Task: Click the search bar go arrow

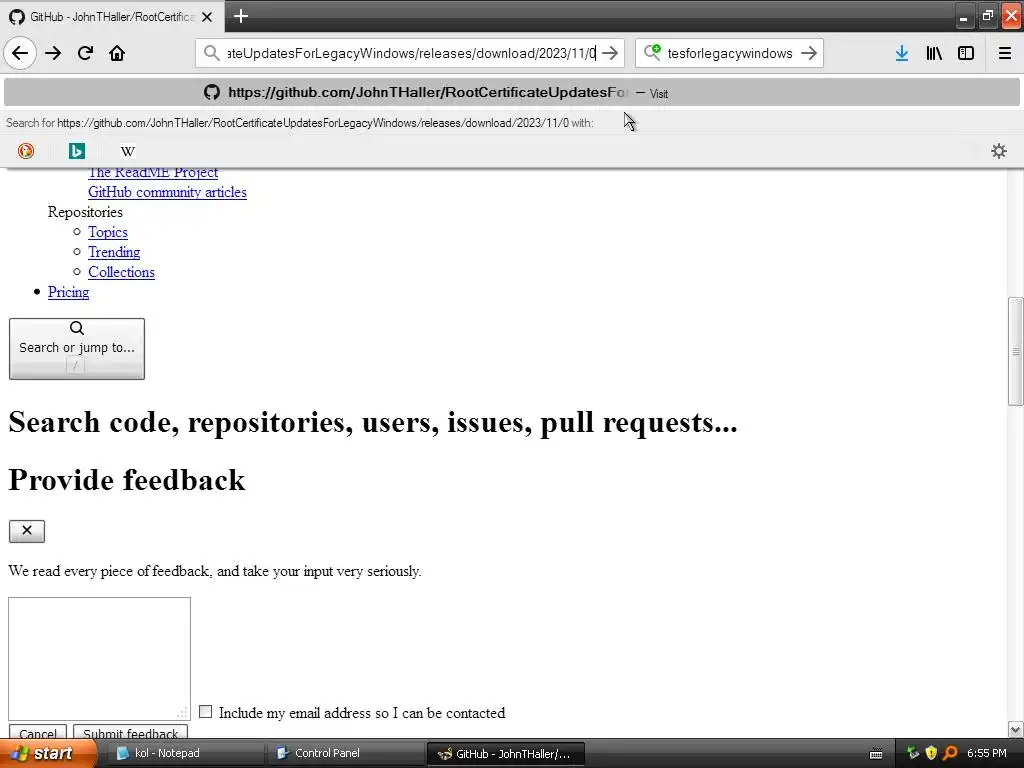Action: click(x=808, y=53)
